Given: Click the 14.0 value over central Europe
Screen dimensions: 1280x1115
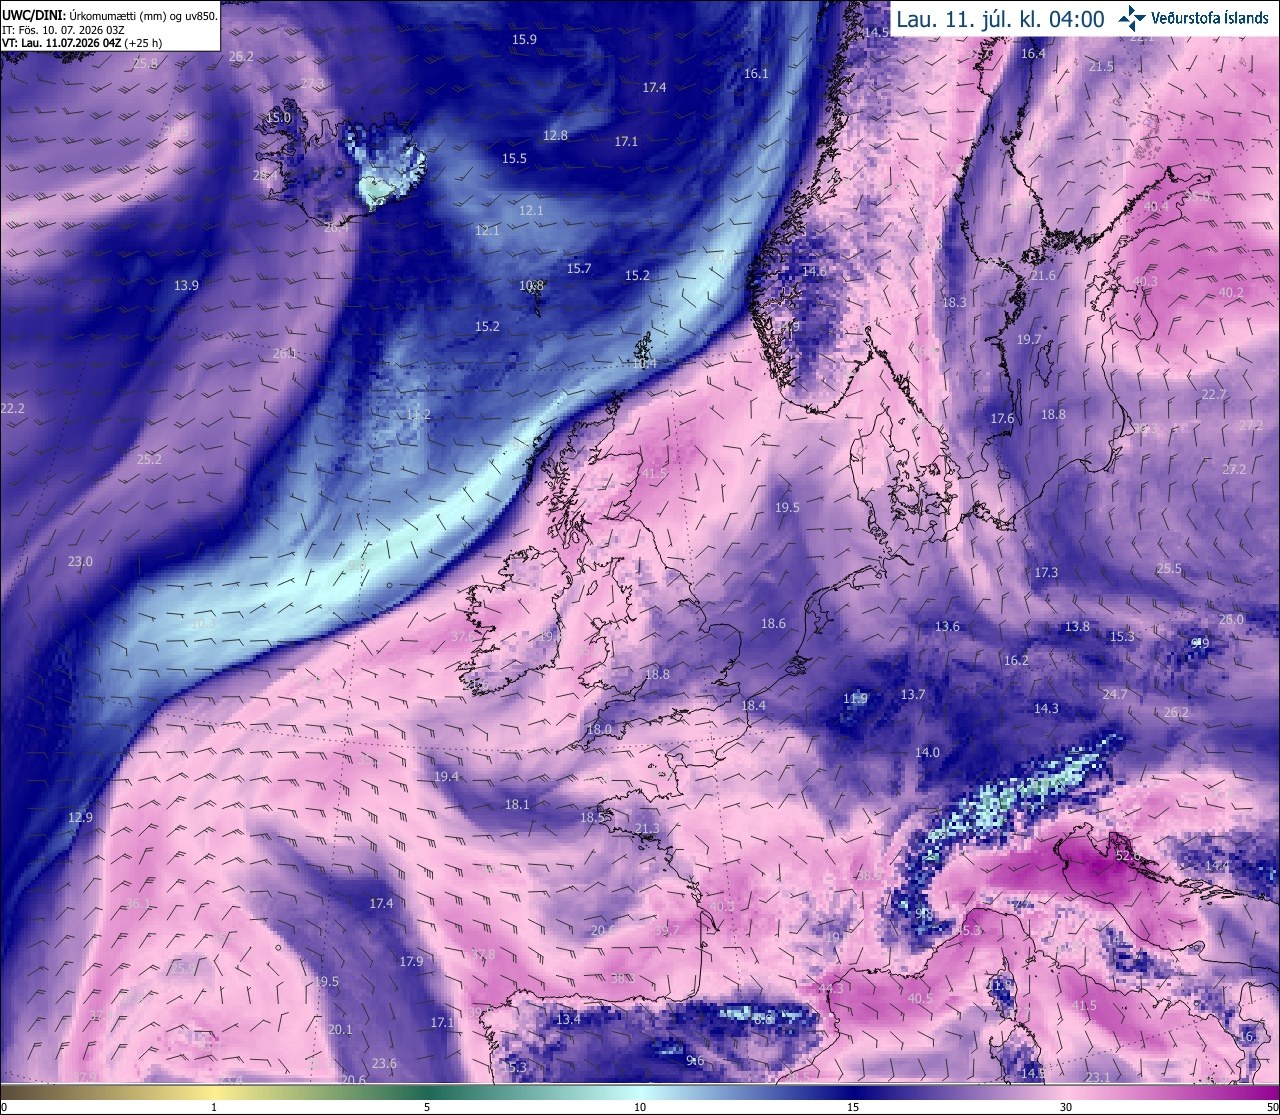Looking at the screenshot, I should 927,752.
